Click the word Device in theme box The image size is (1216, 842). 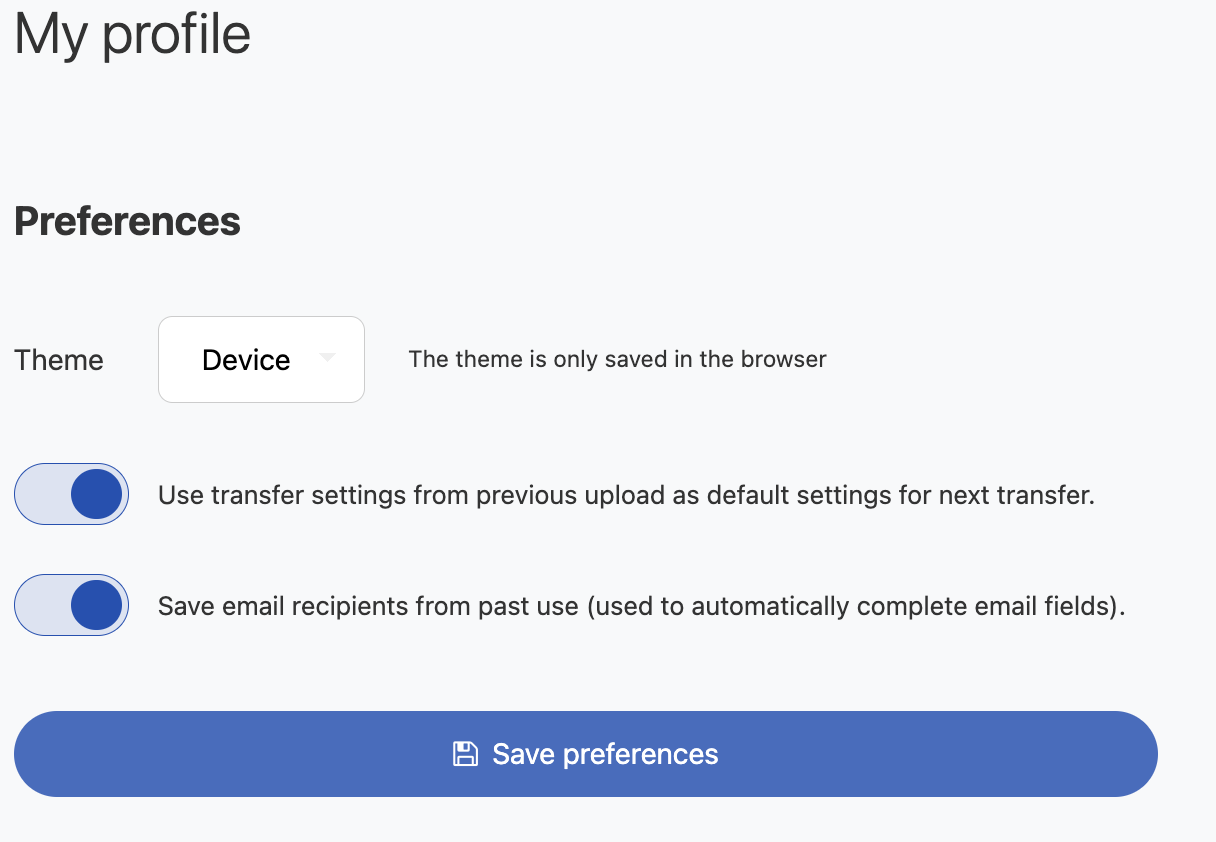[246, 360]
